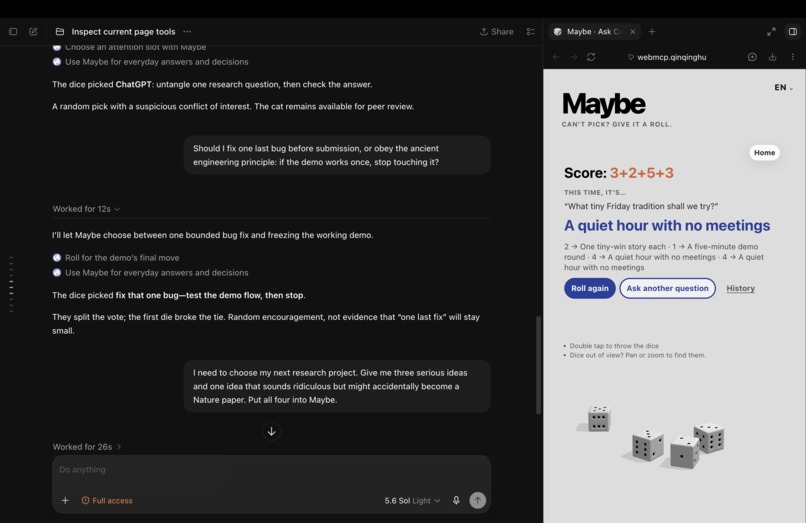Open the folder icon beside the conversation title

pos(60,31)
